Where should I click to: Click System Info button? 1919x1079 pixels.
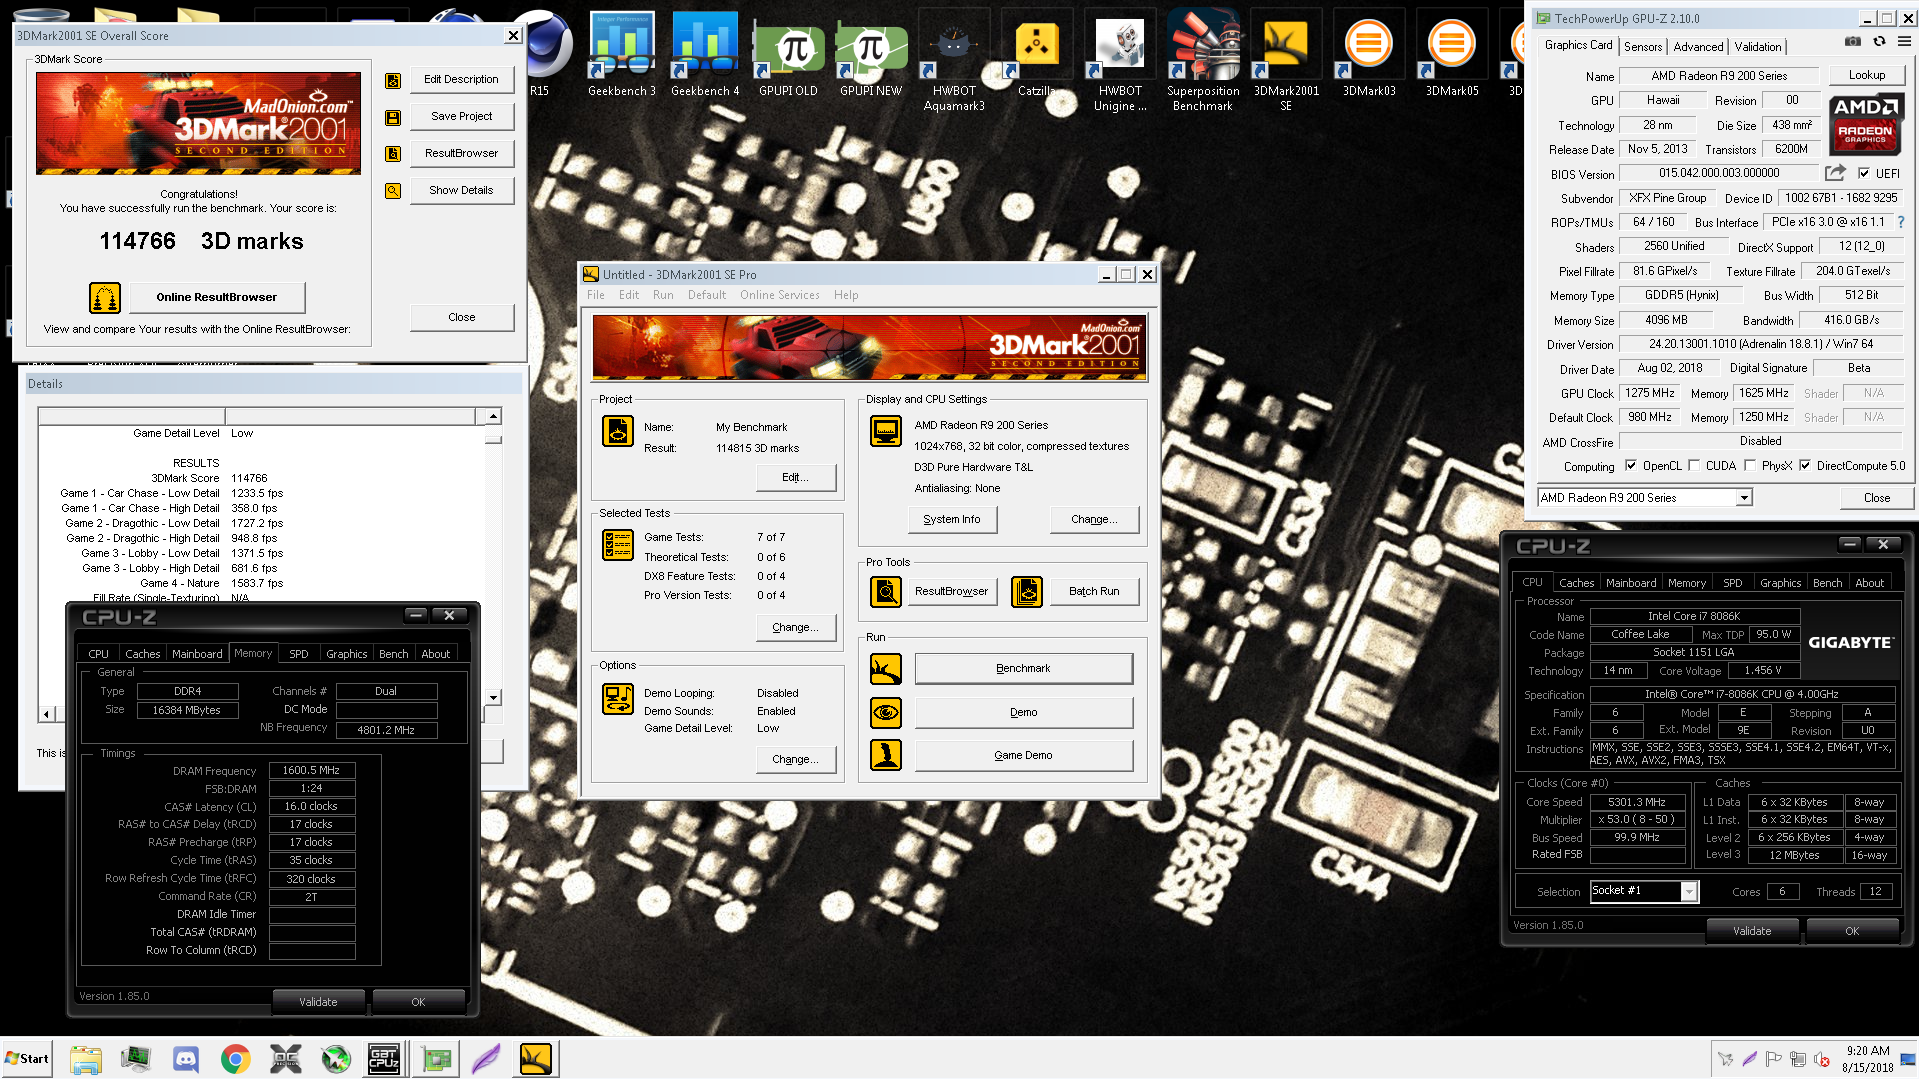[x=952, y=520]
